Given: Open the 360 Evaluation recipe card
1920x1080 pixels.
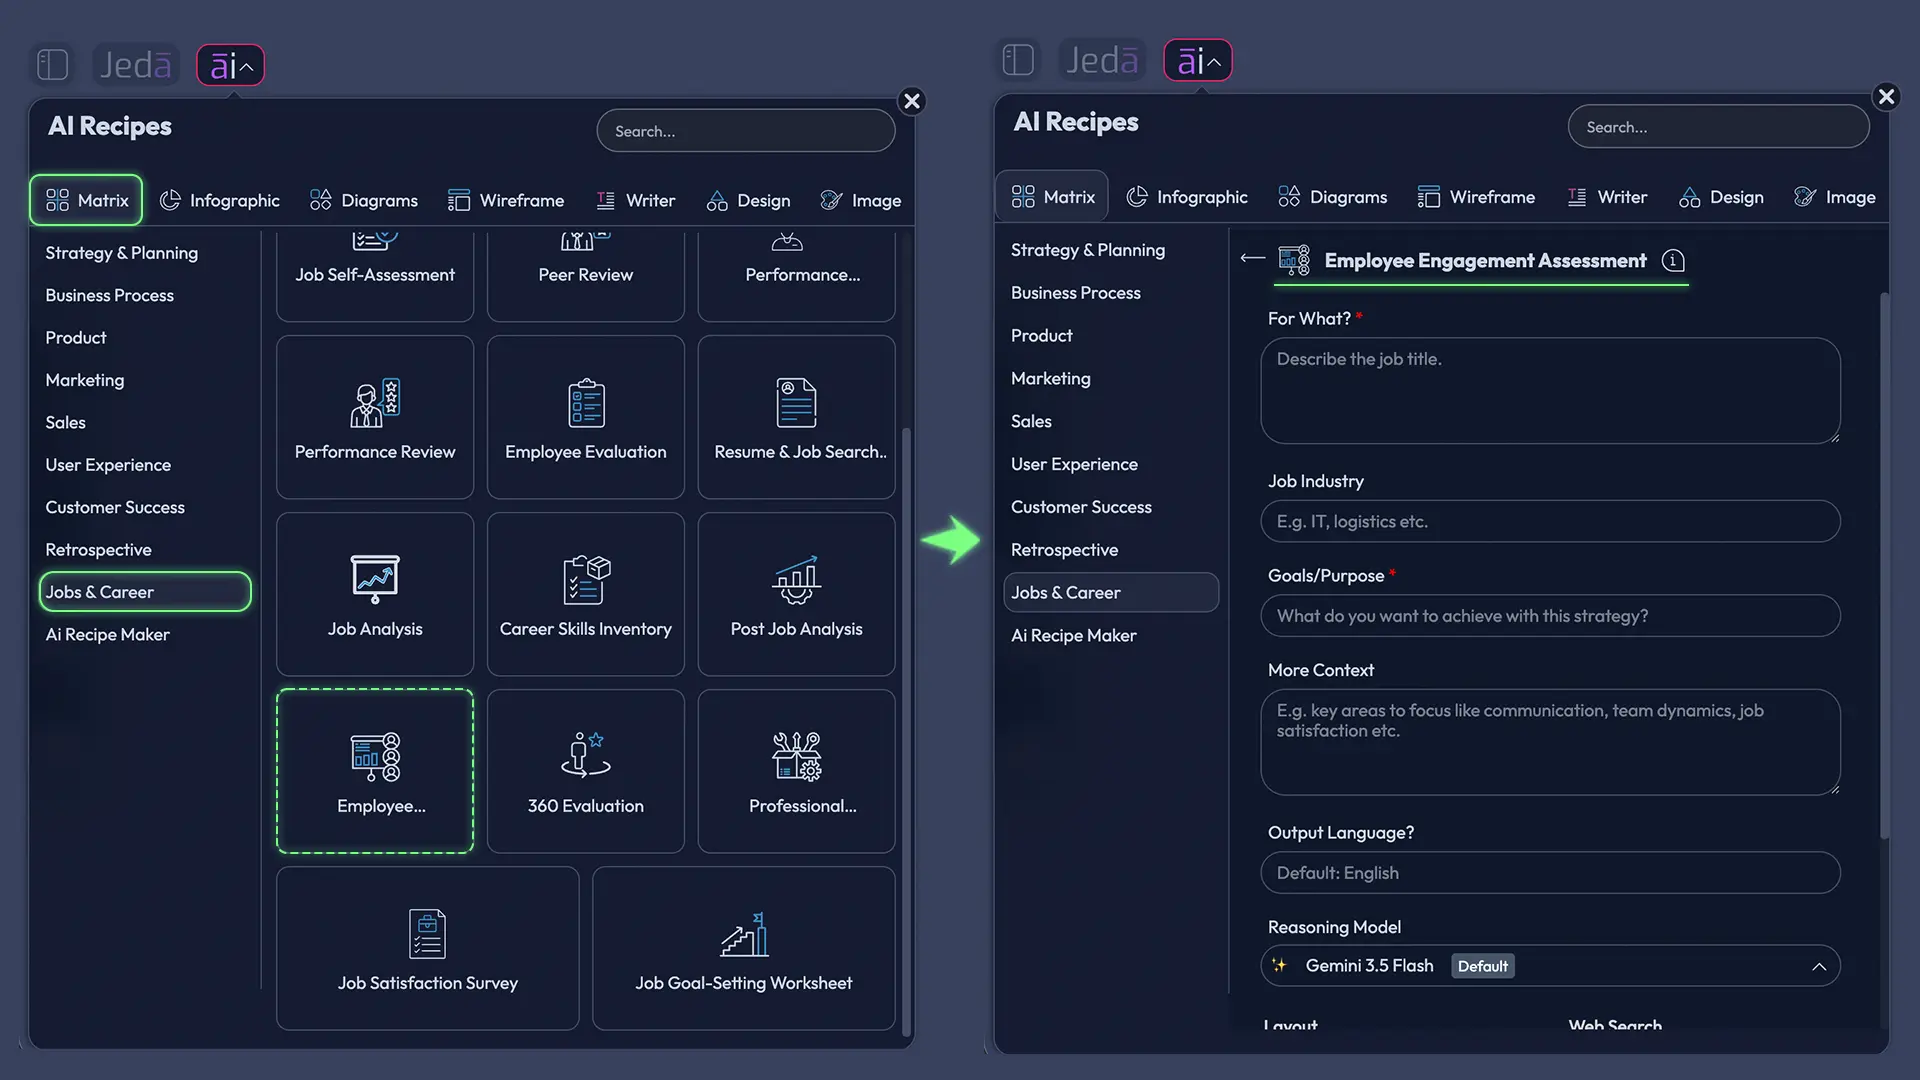Looking at the screenshot, I should point(586,771).
